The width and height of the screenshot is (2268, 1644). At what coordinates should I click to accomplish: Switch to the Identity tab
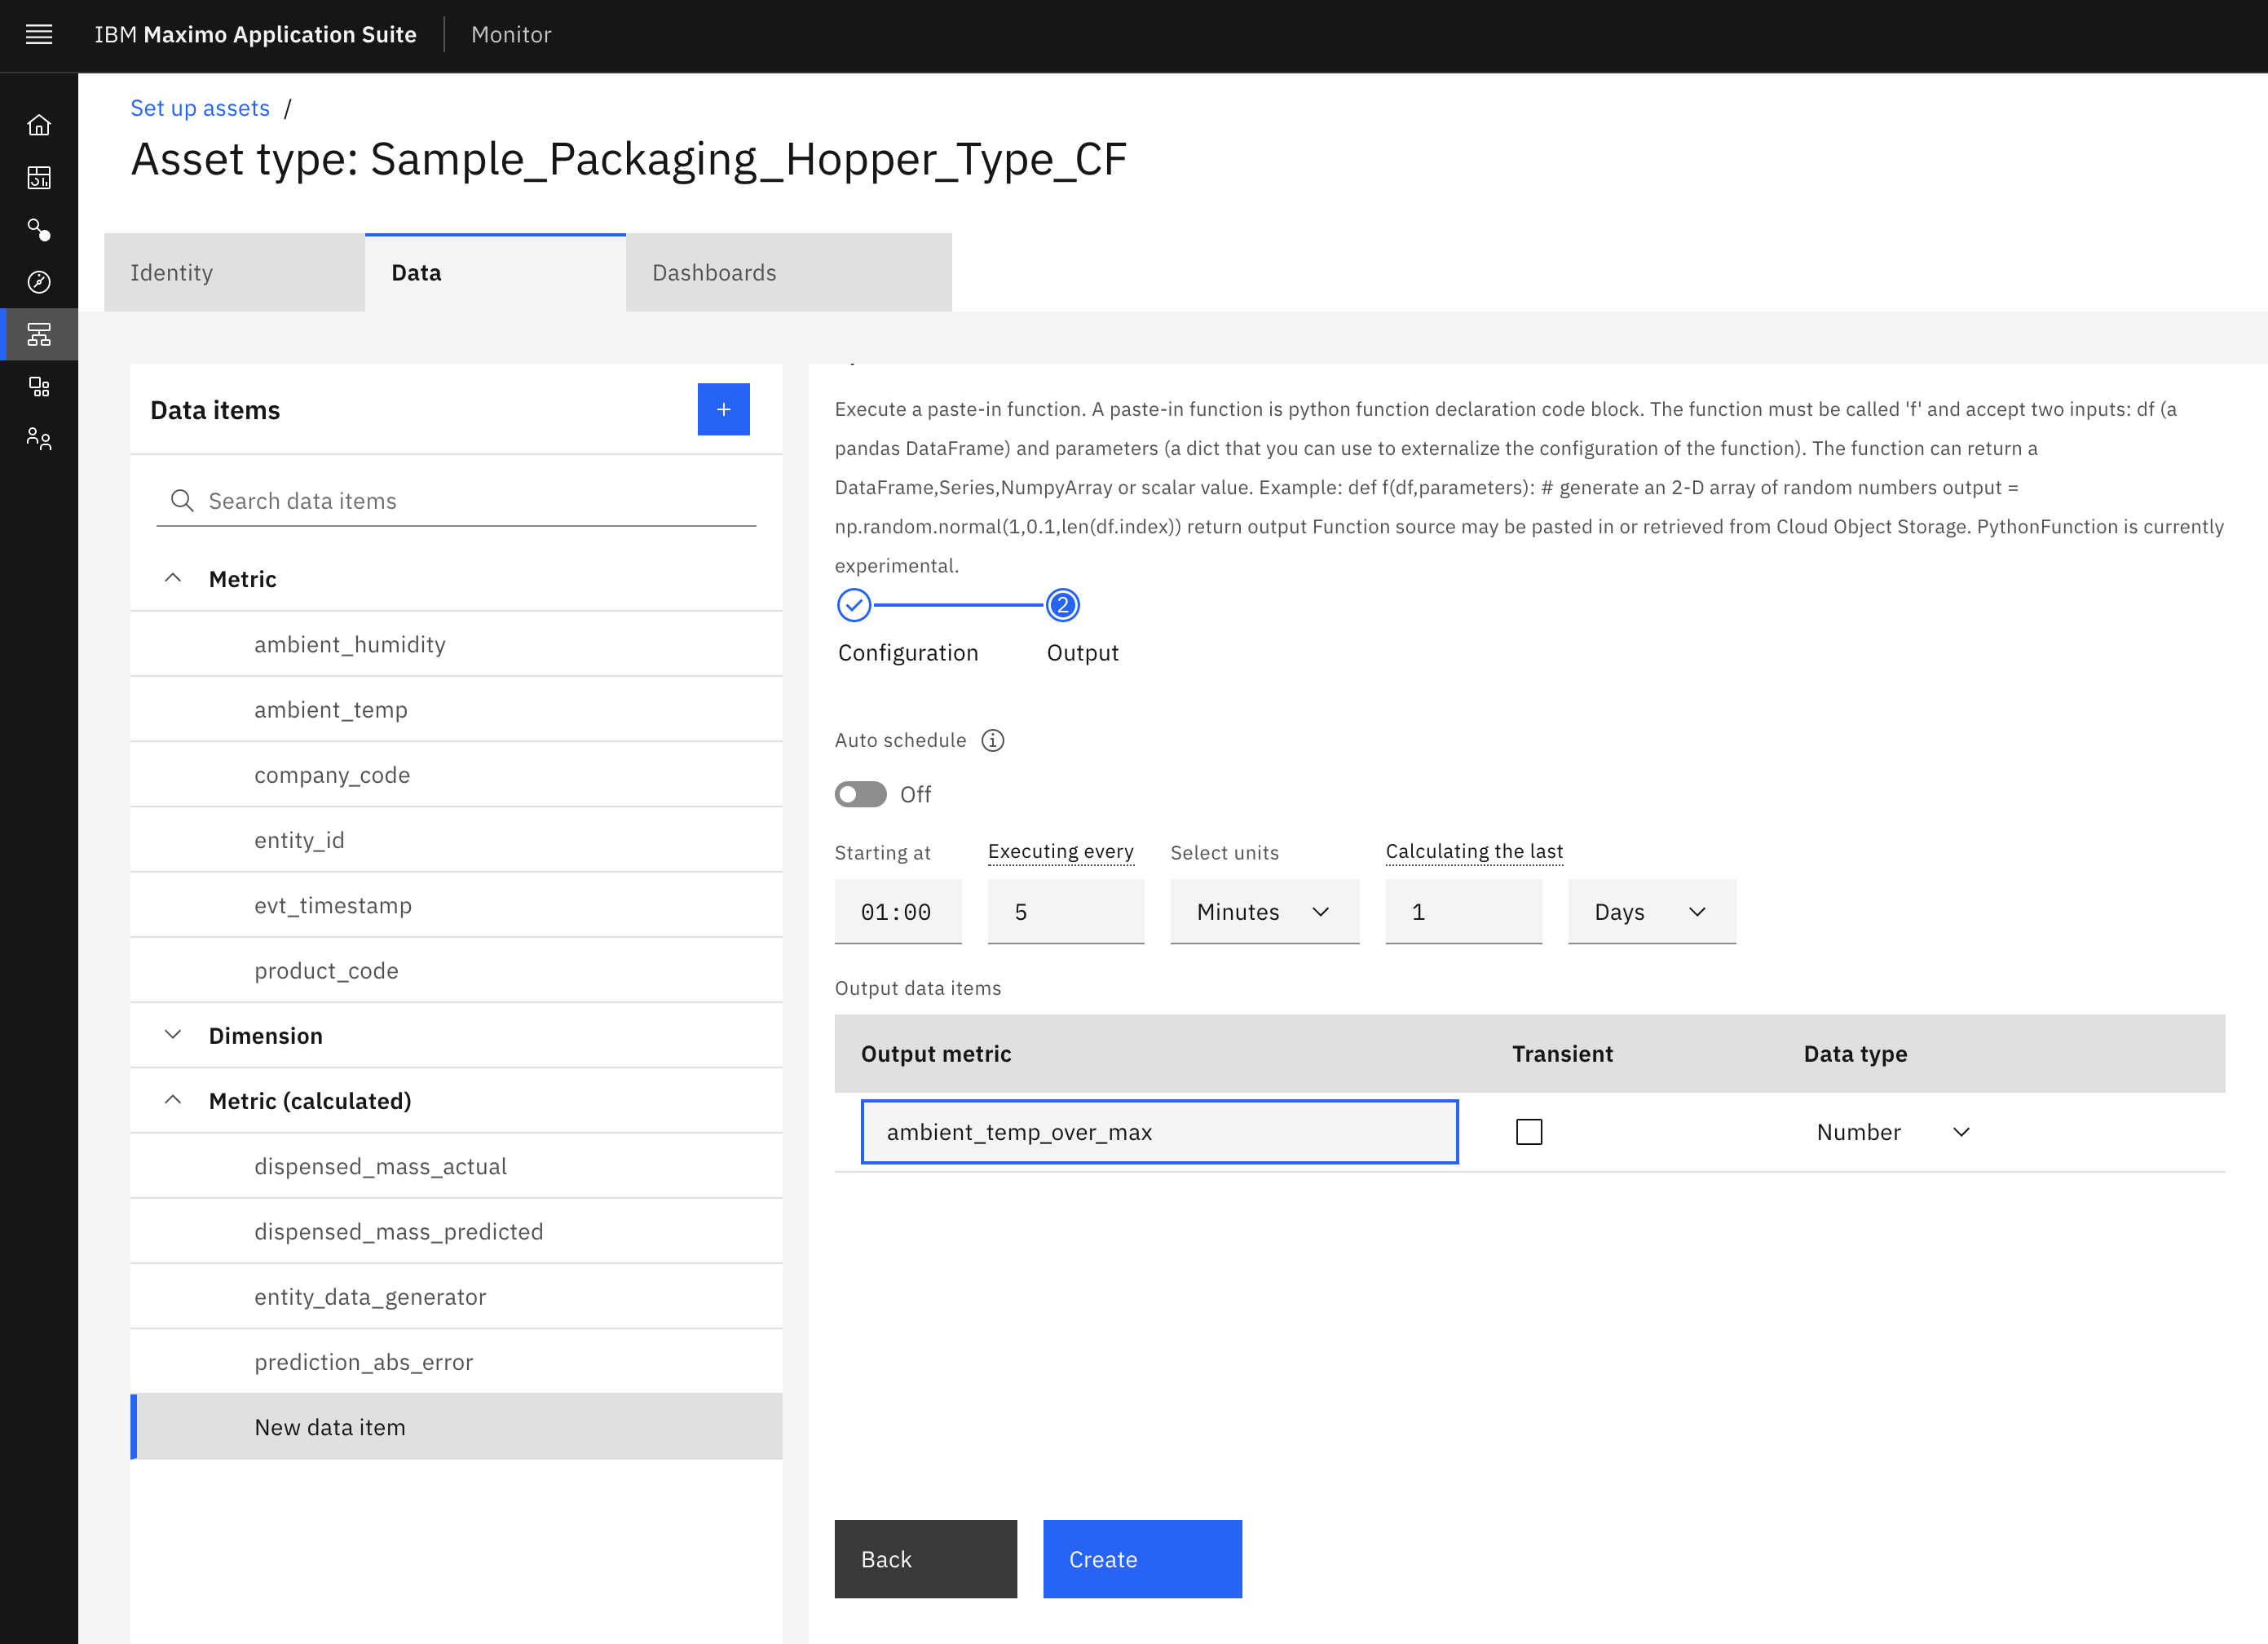click(x=171, y=272)
